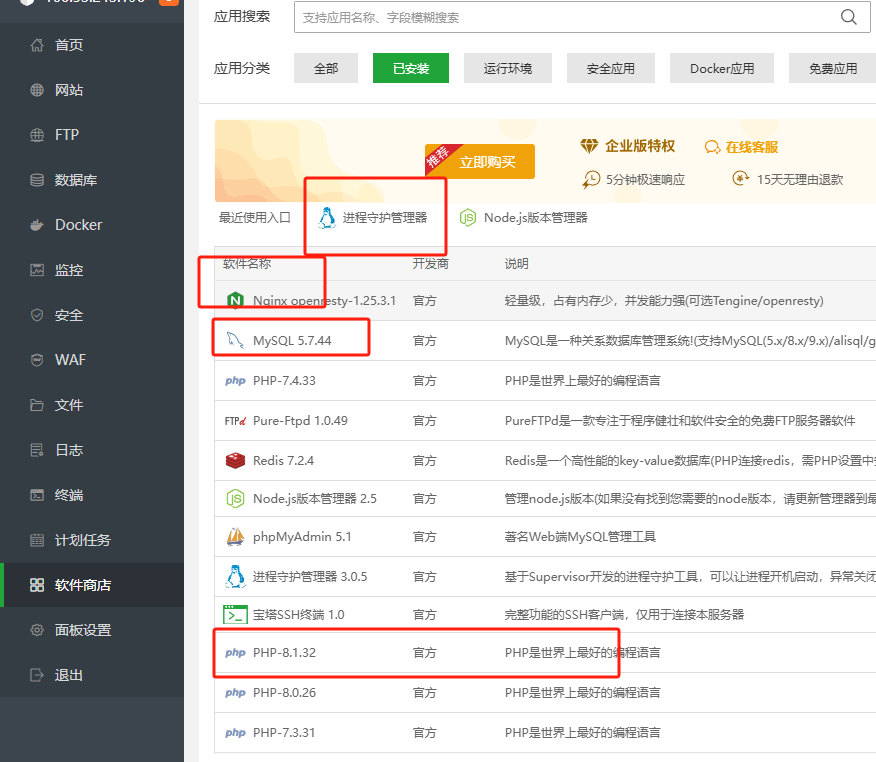876x762 pixels.
Task: Click the 开发商 column header
Action: 430,264
